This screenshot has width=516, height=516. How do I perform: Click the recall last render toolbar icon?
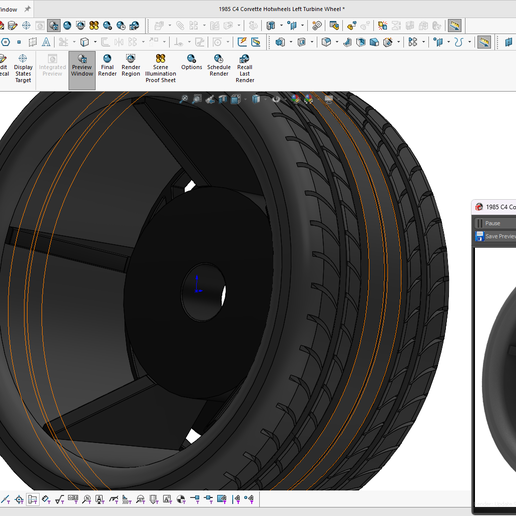click(134, 26)
